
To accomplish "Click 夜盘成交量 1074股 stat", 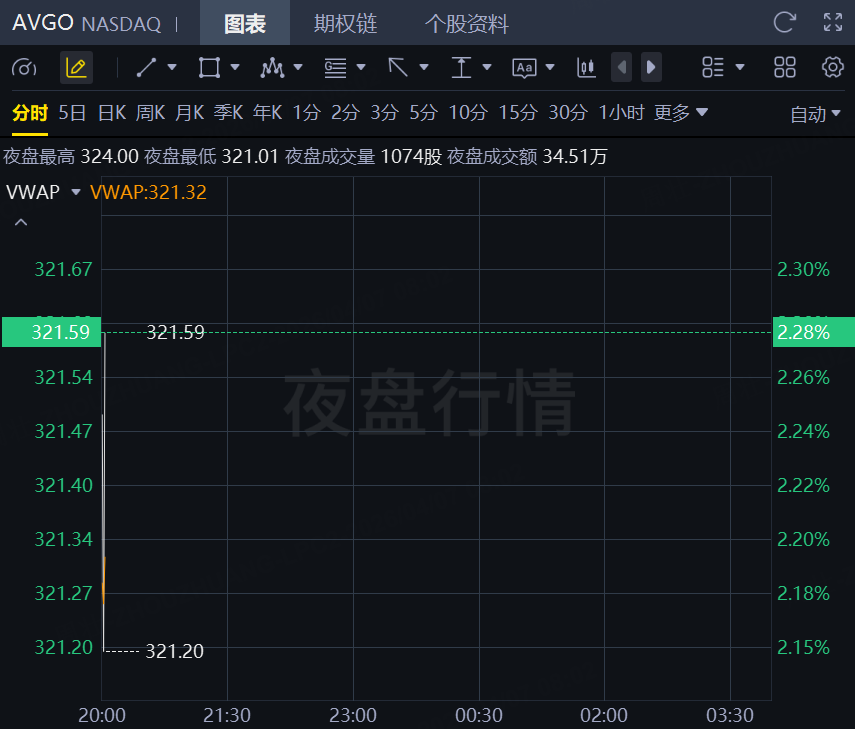I will point(363,157).
